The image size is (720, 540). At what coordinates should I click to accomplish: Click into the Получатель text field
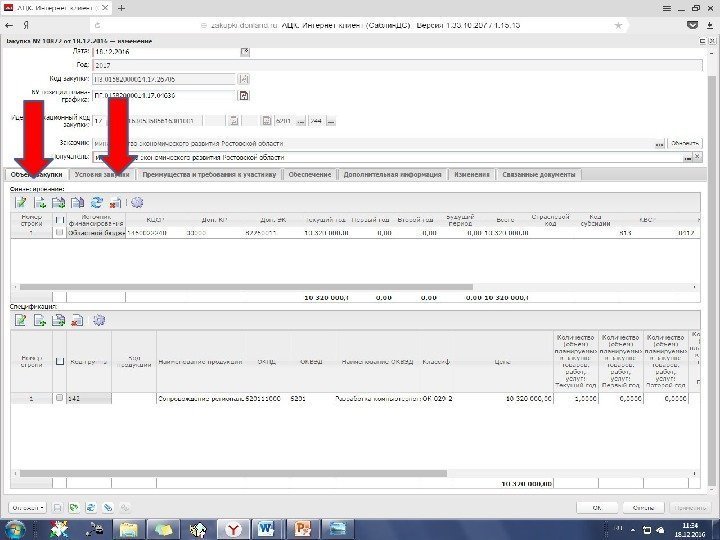click(387, 157)
